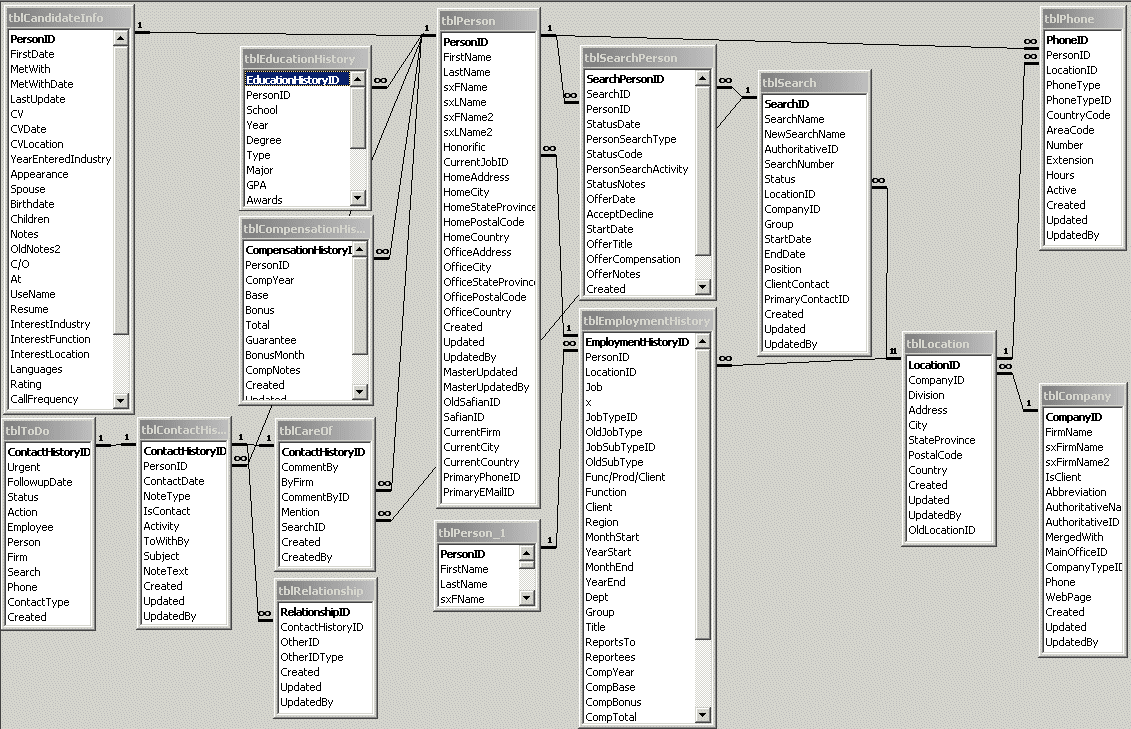
Task: Select PhoneTypeID field in tblPhone
Action: click(x=1078, y=100)
